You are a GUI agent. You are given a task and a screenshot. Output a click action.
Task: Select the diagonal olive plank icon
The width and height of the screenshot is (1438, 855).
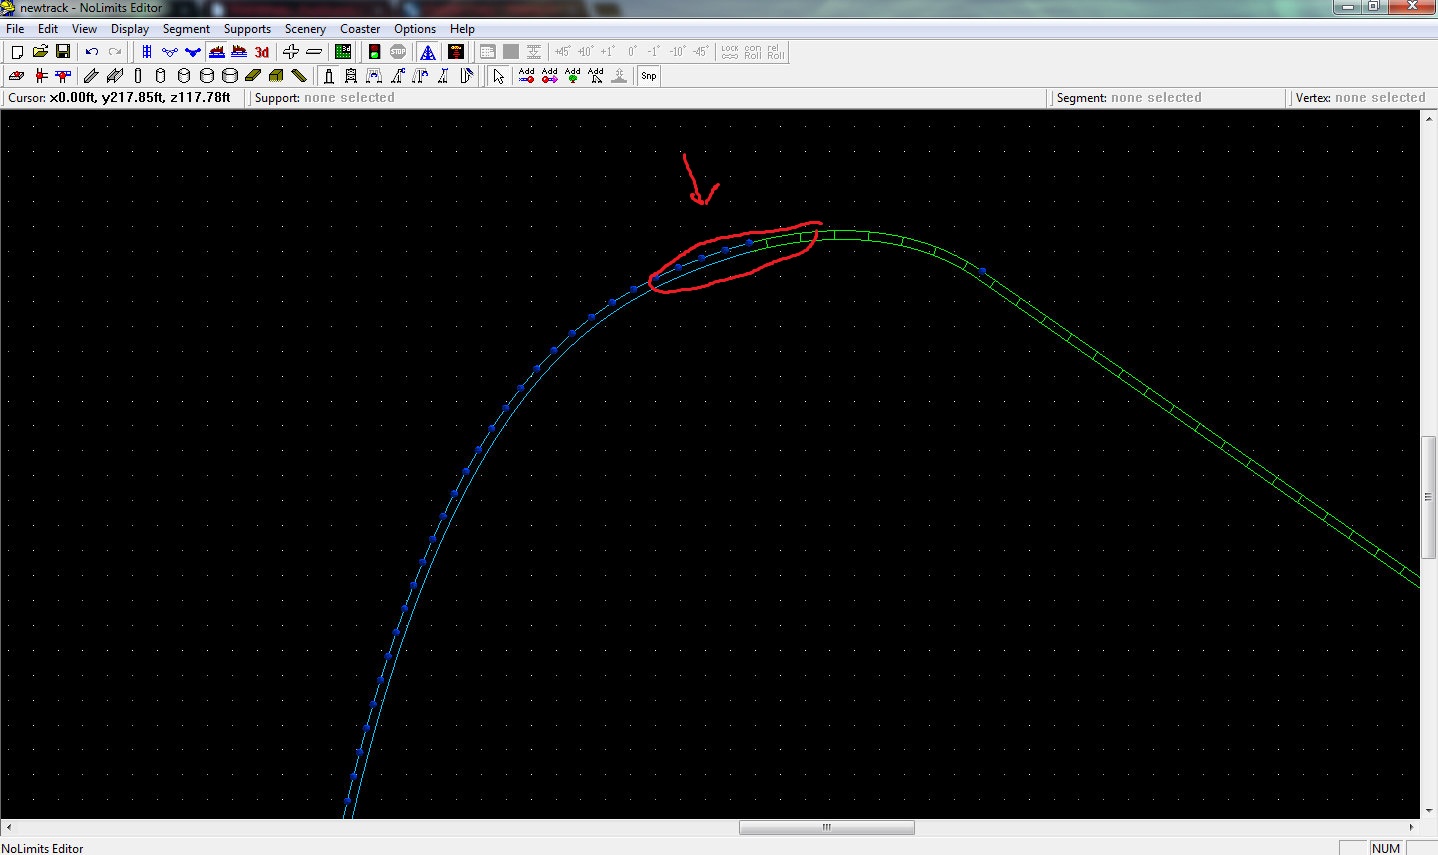click(x=299, y=76)
